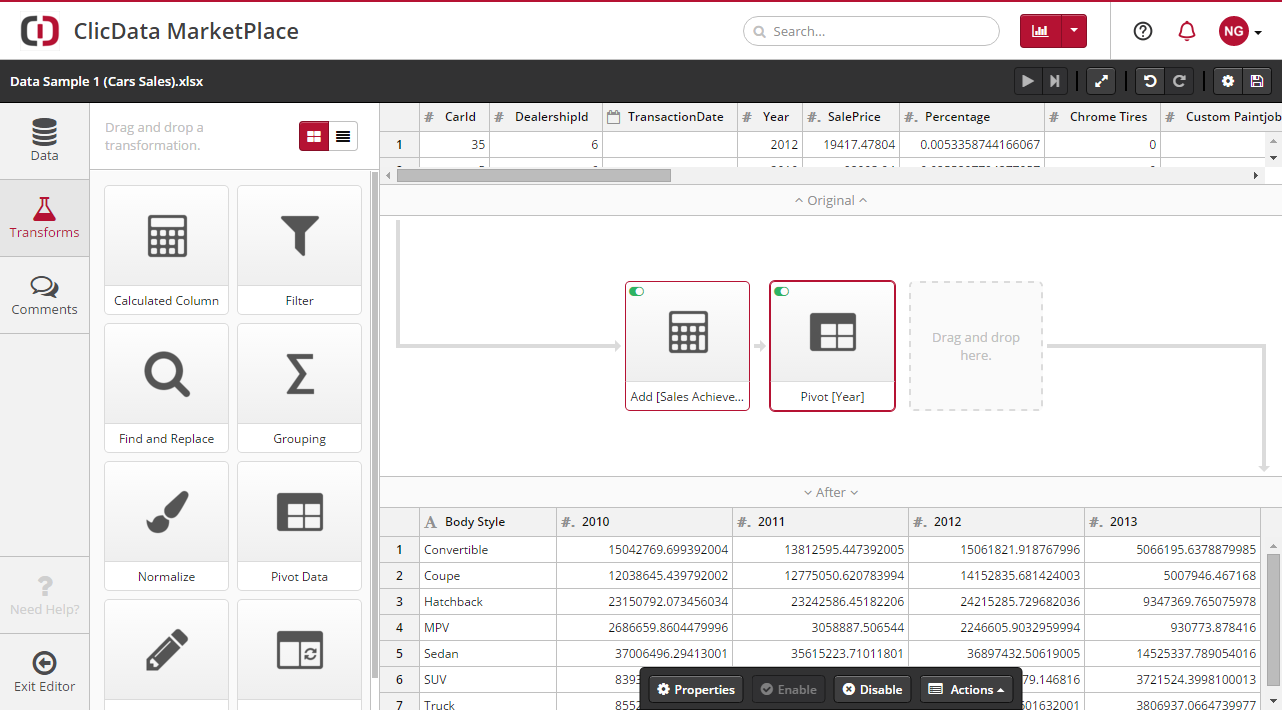
Task: Switch to the Data sidebar tab
Action: coord(44,139)
